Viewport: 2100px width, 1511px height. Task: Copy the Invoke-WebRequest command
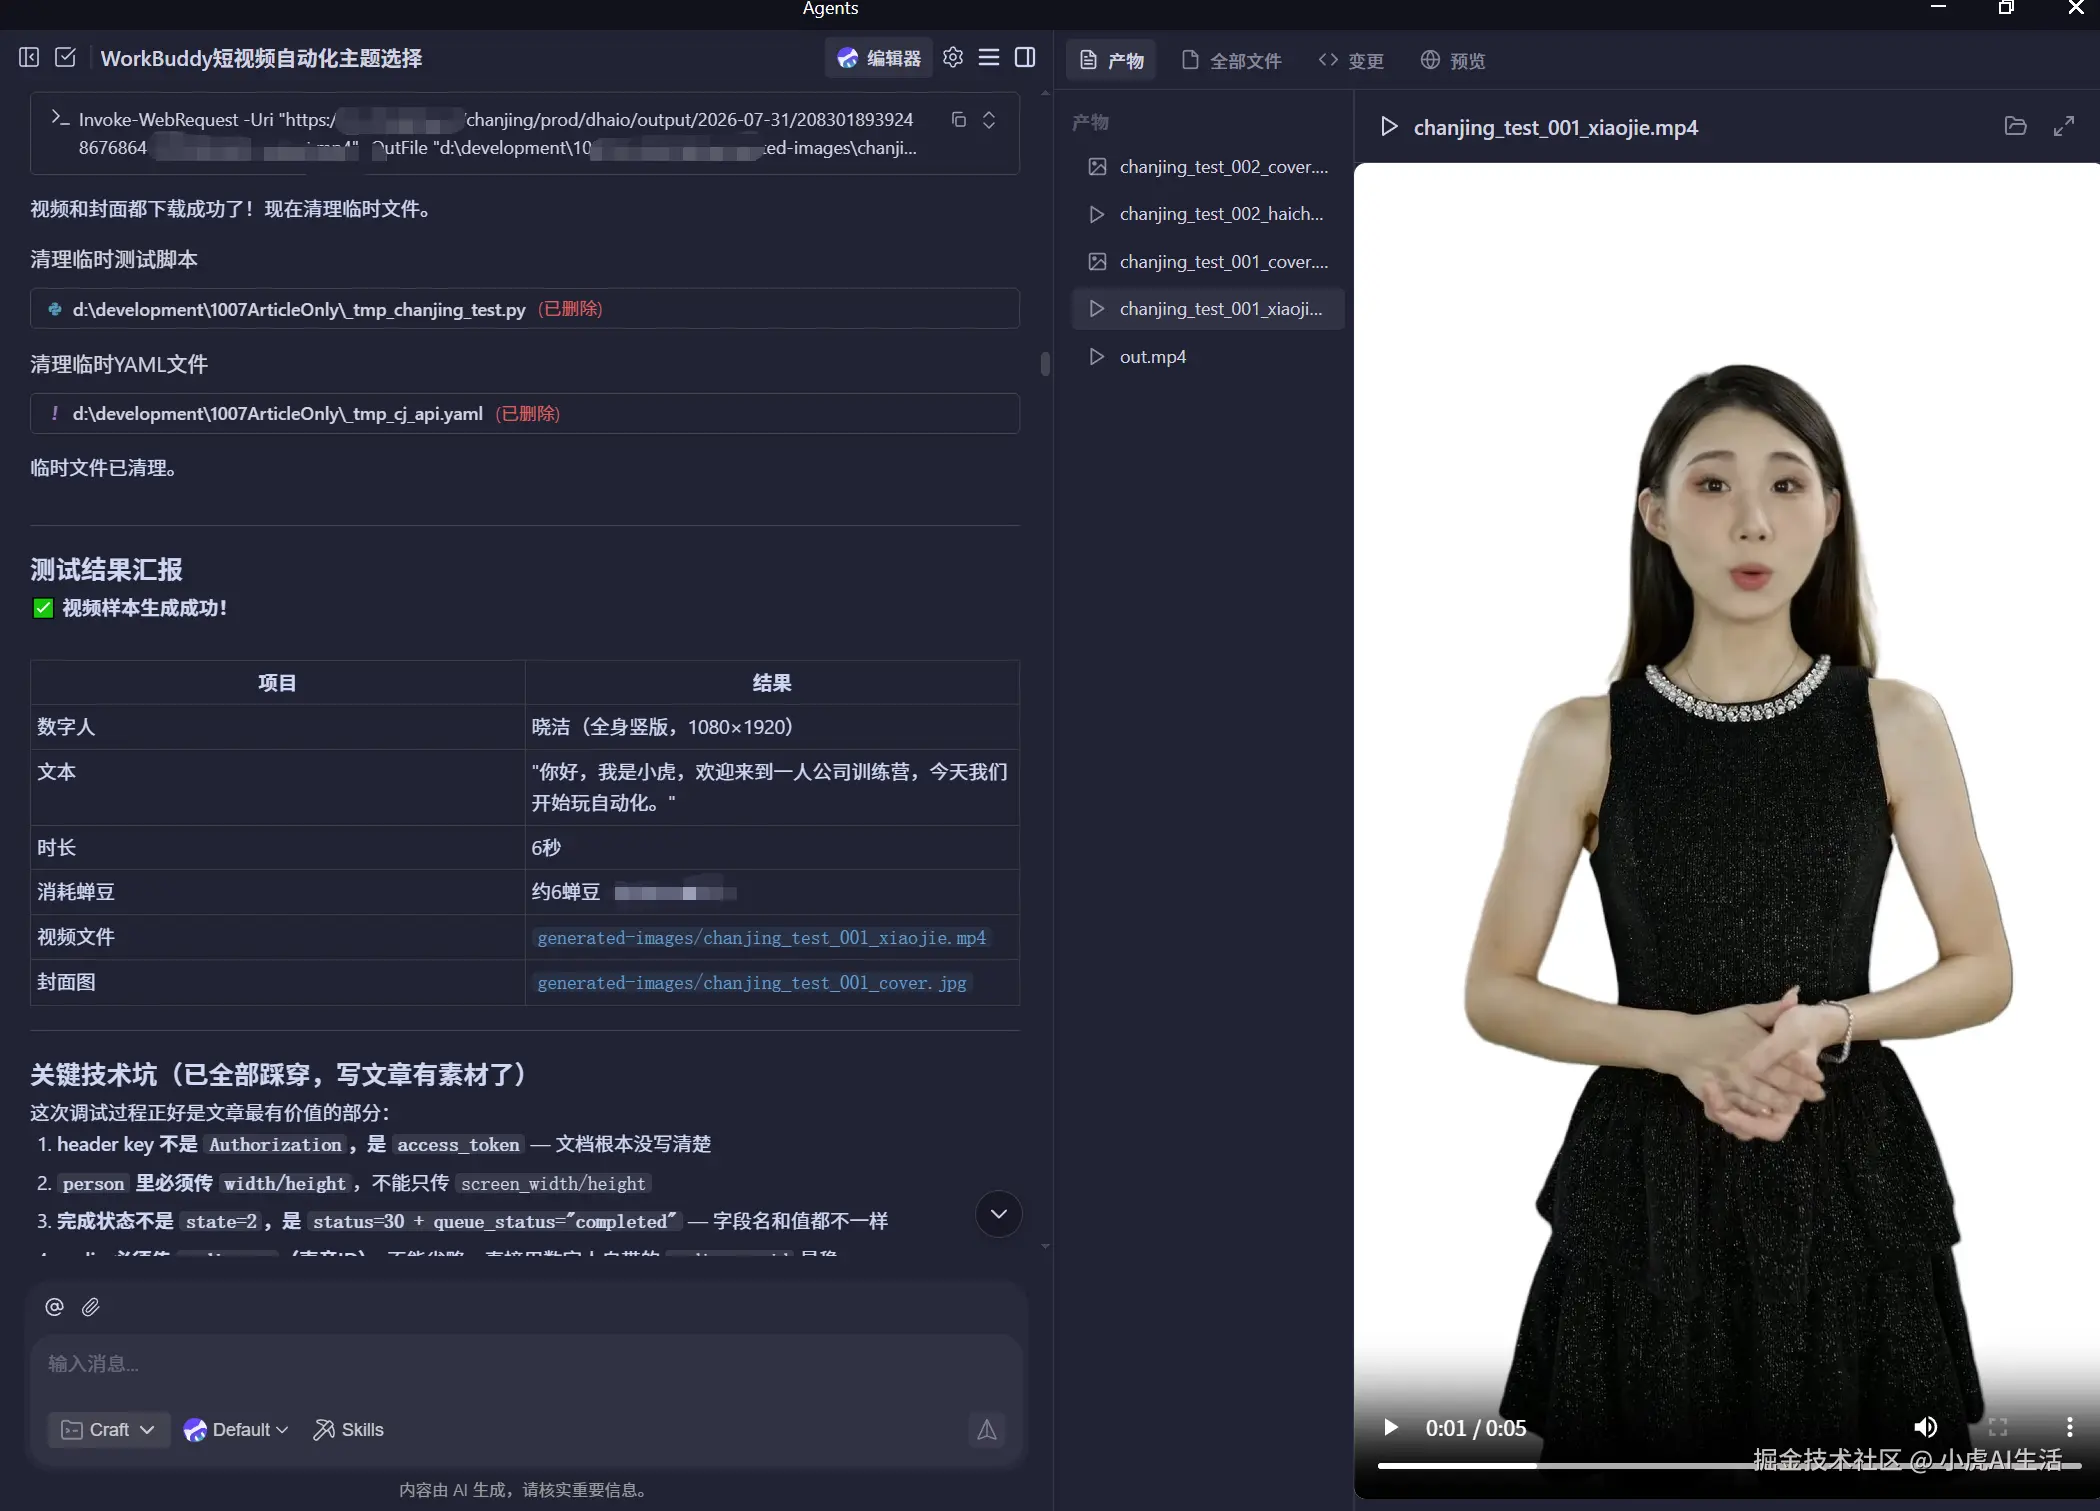(958, 120)
